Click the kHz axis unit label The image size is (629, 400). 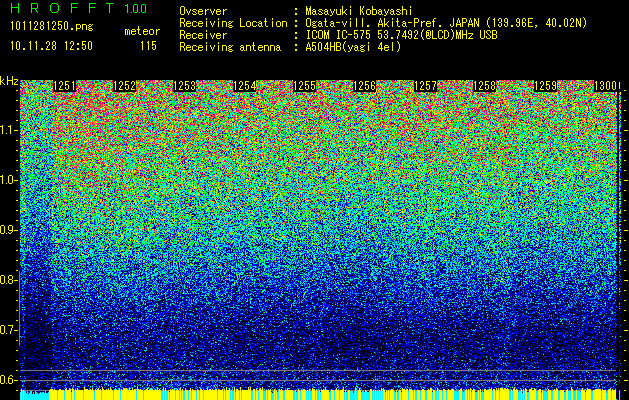pos(9,81)
